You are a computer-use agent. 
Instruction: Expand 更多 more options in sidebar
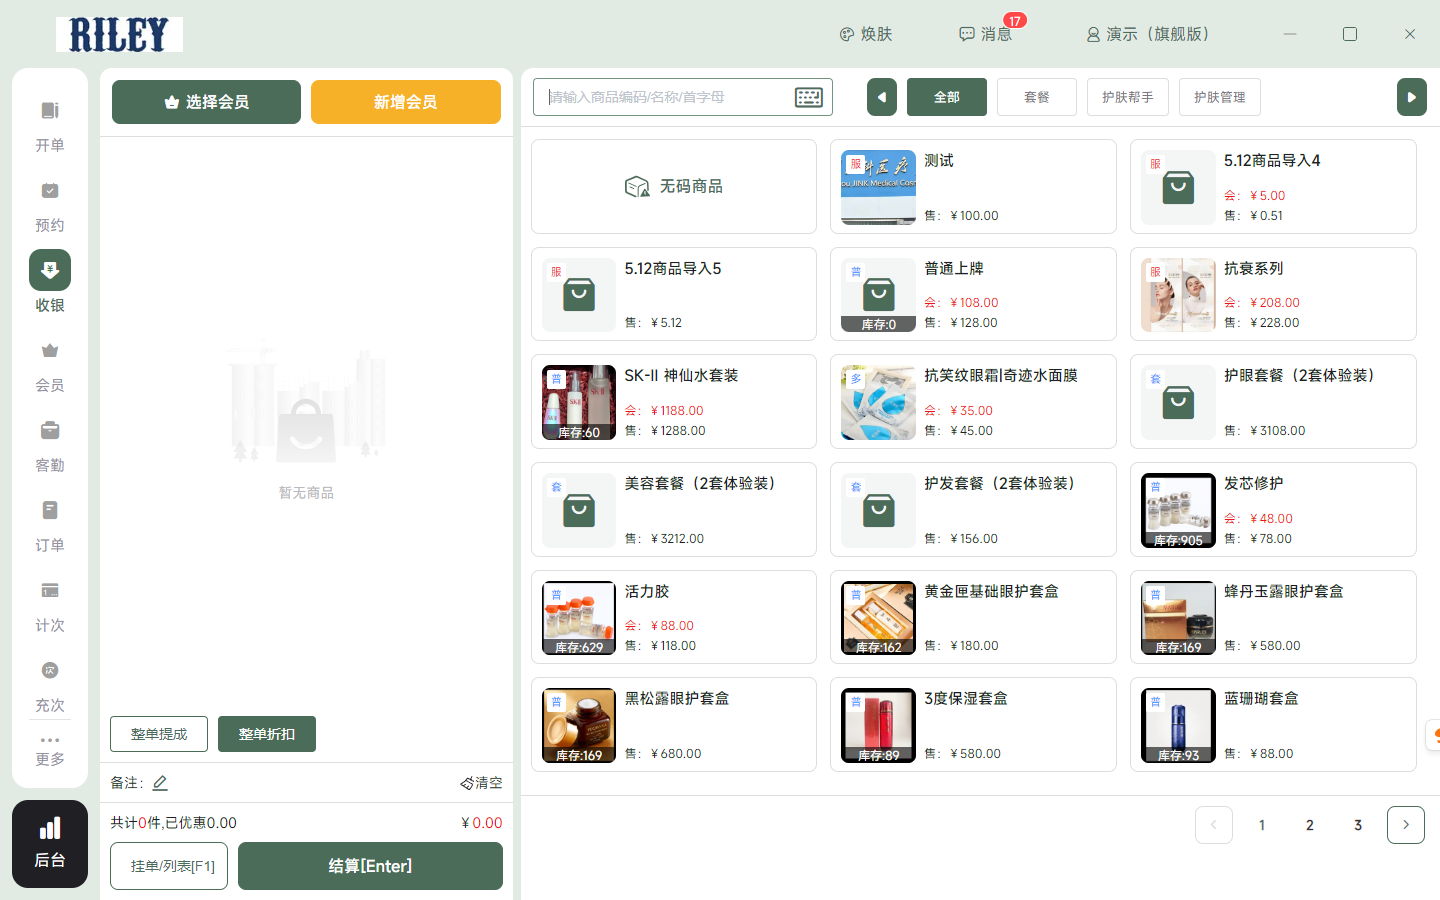tap(50, 750)
